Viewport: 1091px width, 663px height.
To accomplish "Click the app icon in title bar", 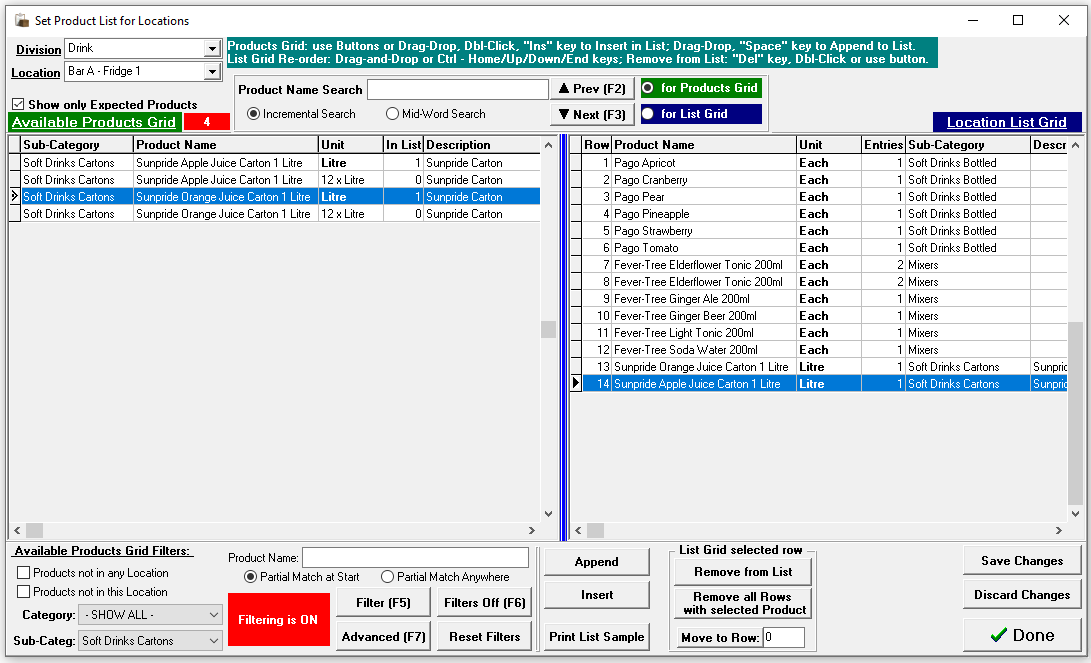I will pyautogui.click(x=21, y=20).
